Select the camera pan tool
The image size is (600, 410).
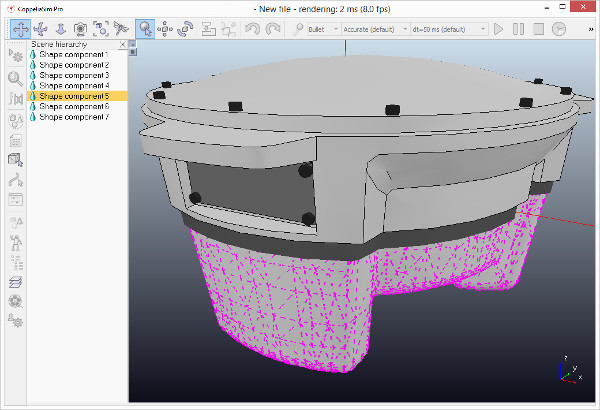click(x=20, y=29)
